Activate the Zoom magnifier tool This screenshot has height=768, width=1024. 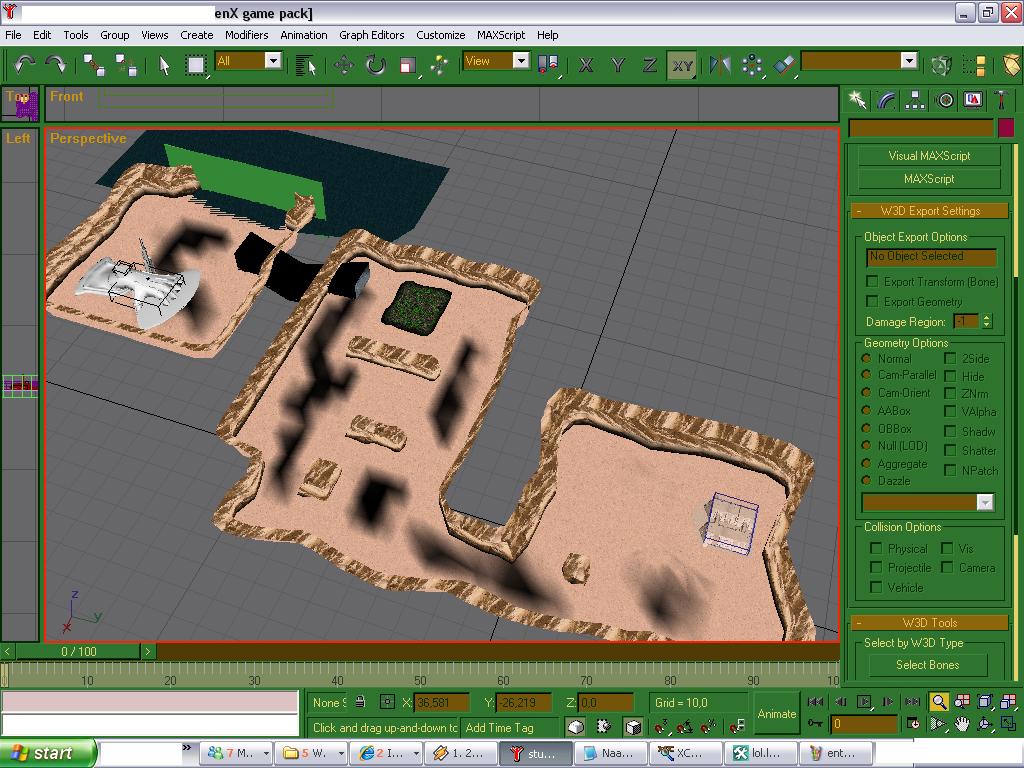[939, 702]
